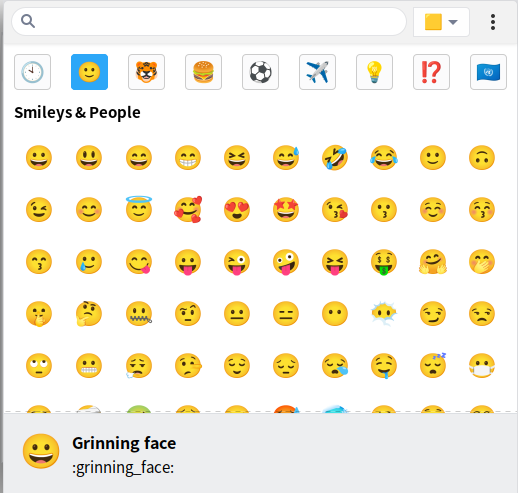This screenshot has height=493, width=518.
Task: Select the Smileys & People category tab
Action: pyautogui.click(x=89, y=72)
